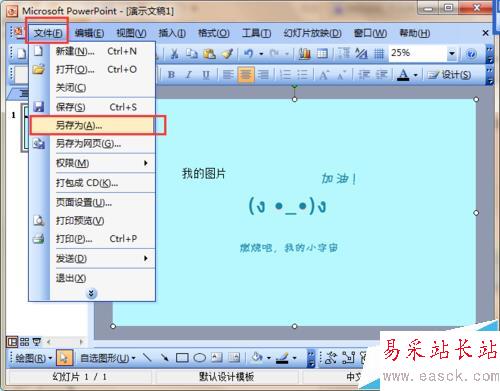Viewport: 500px width, 391px height.
Task: Switch to Slide Sorter view icon
Action: click(24, 342)
